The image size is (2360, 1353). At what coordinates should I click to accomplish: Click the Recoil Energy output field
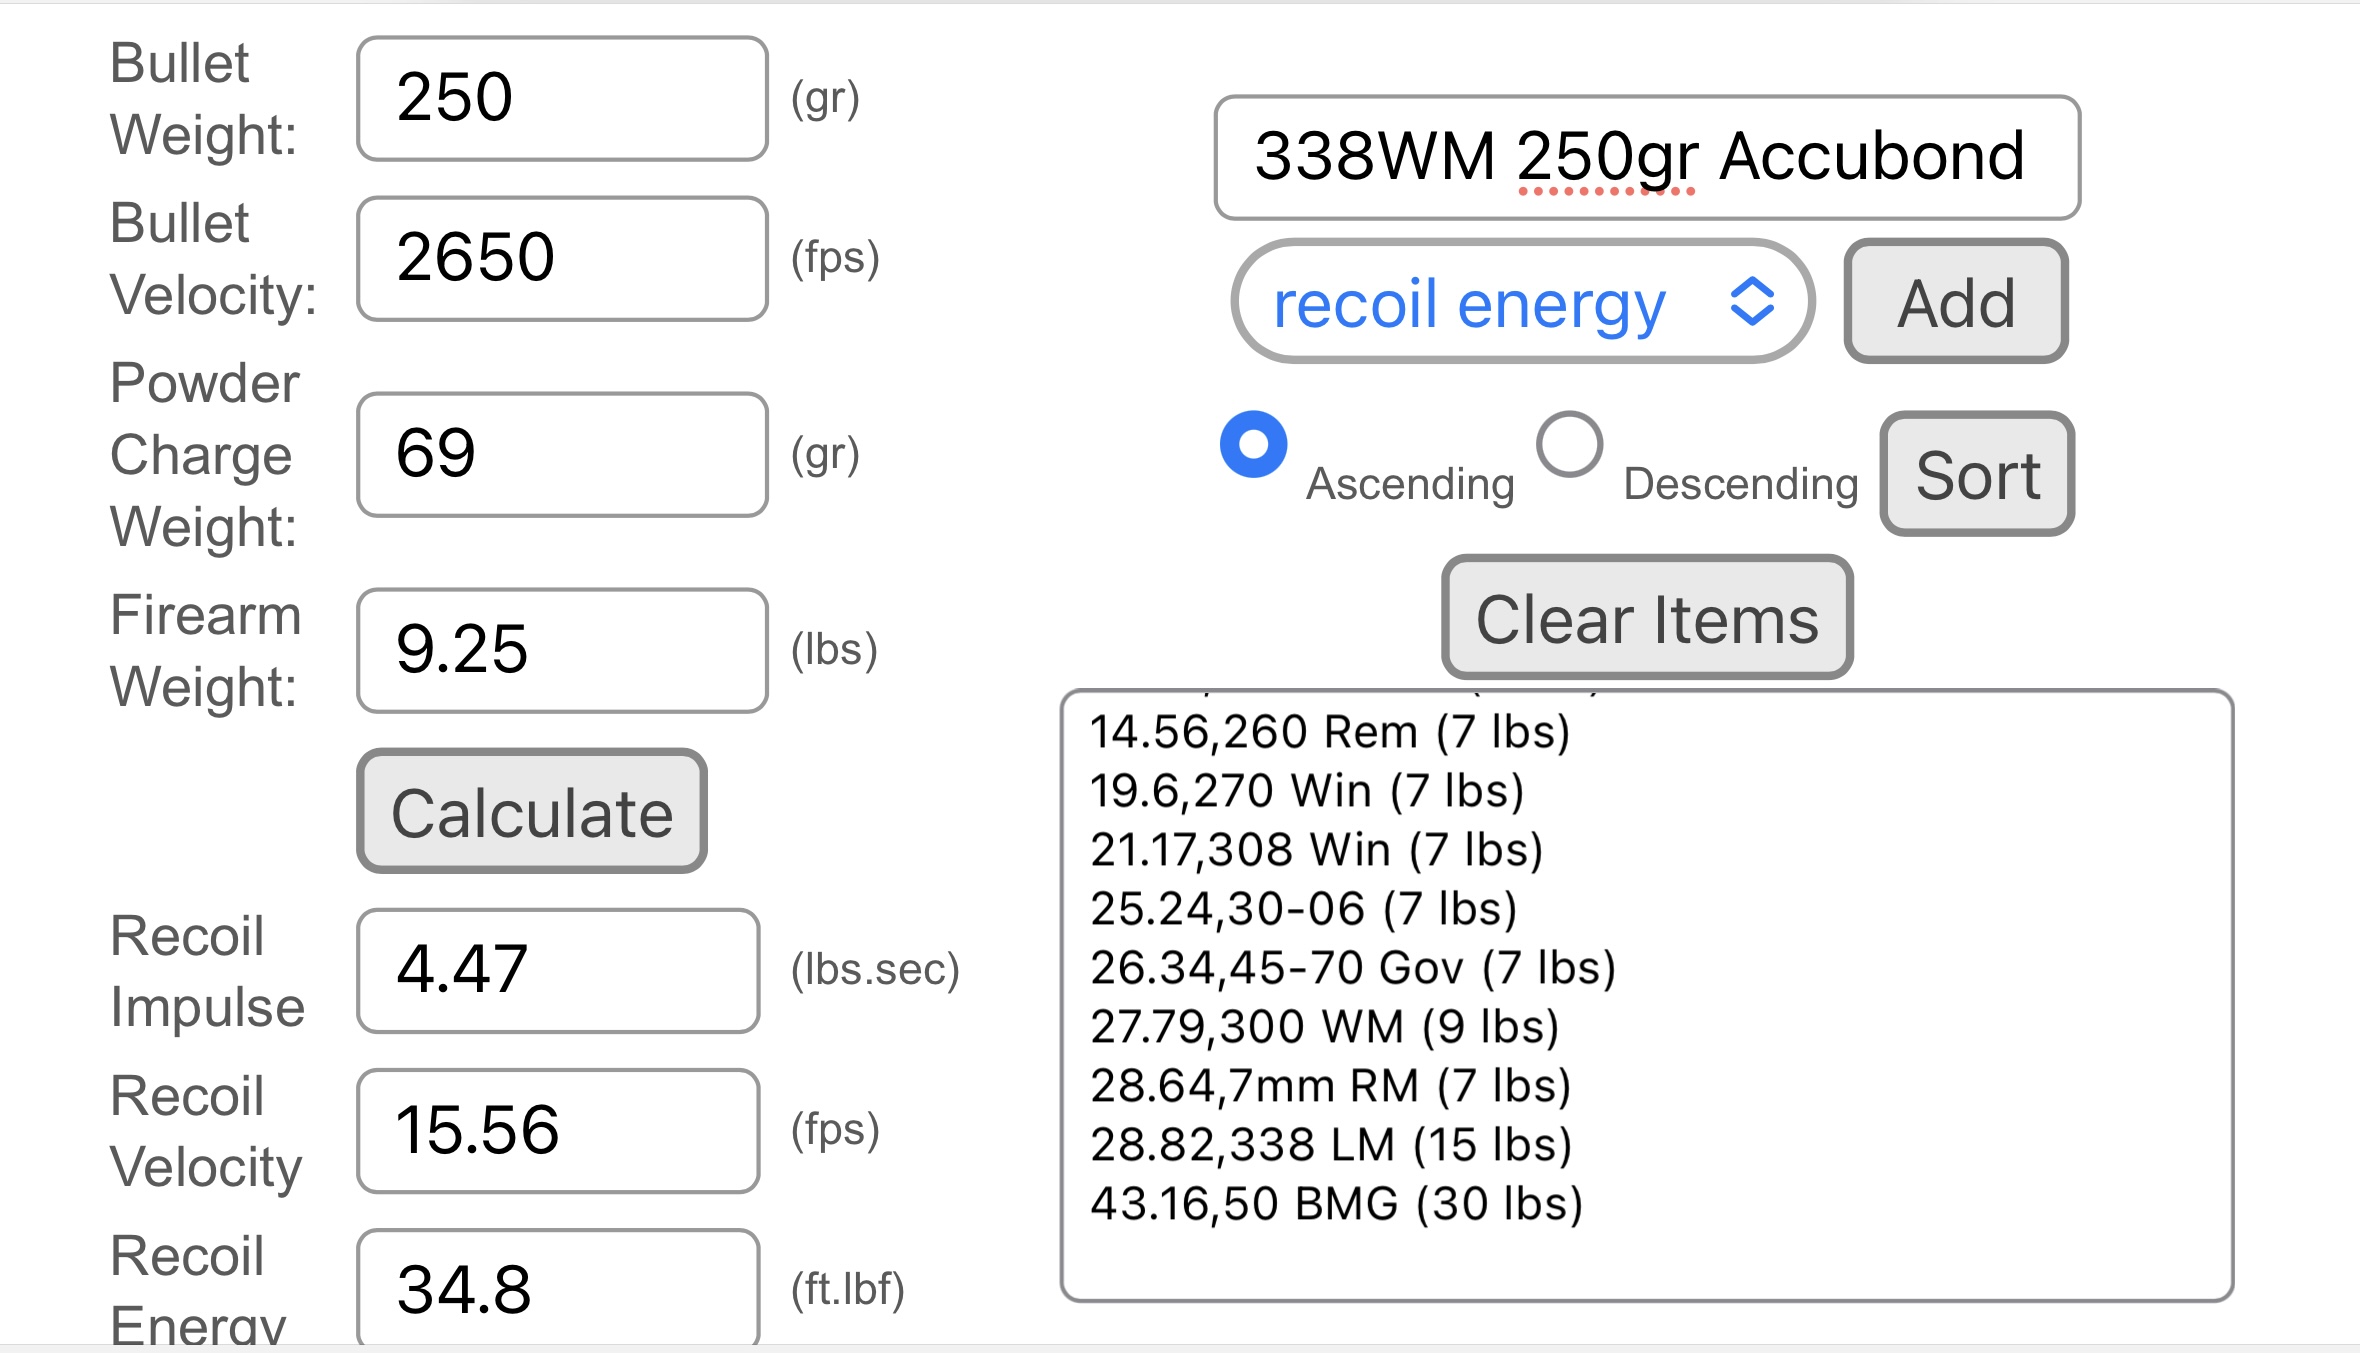(558, 1287)
